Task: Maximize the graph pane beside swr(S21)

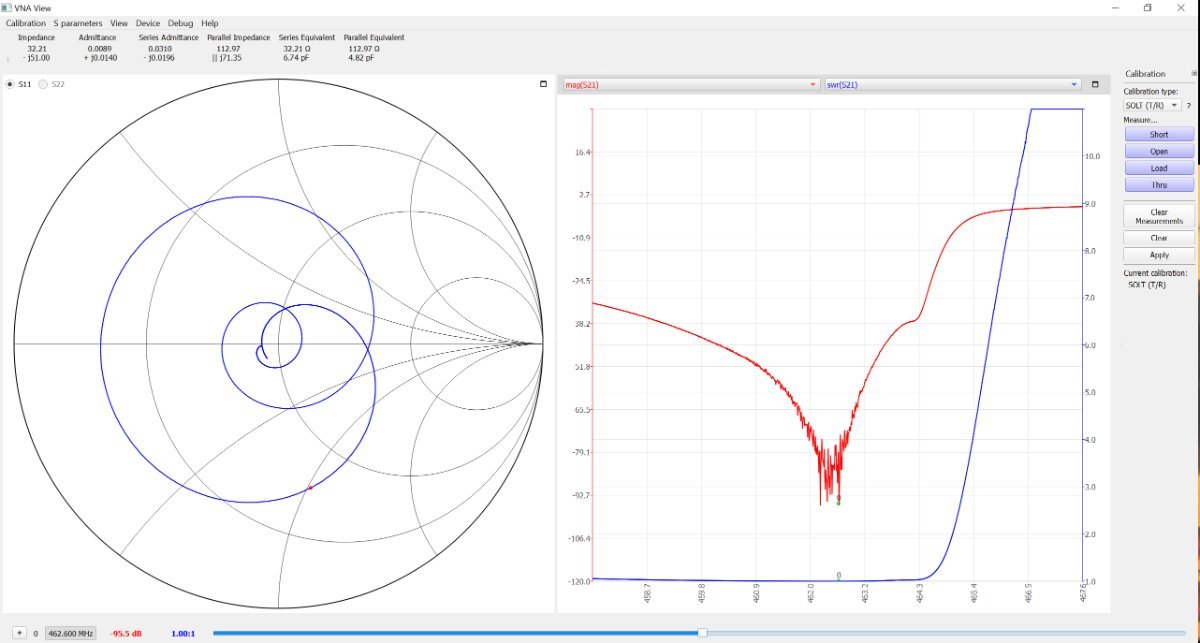Action: pos(1095,85)
